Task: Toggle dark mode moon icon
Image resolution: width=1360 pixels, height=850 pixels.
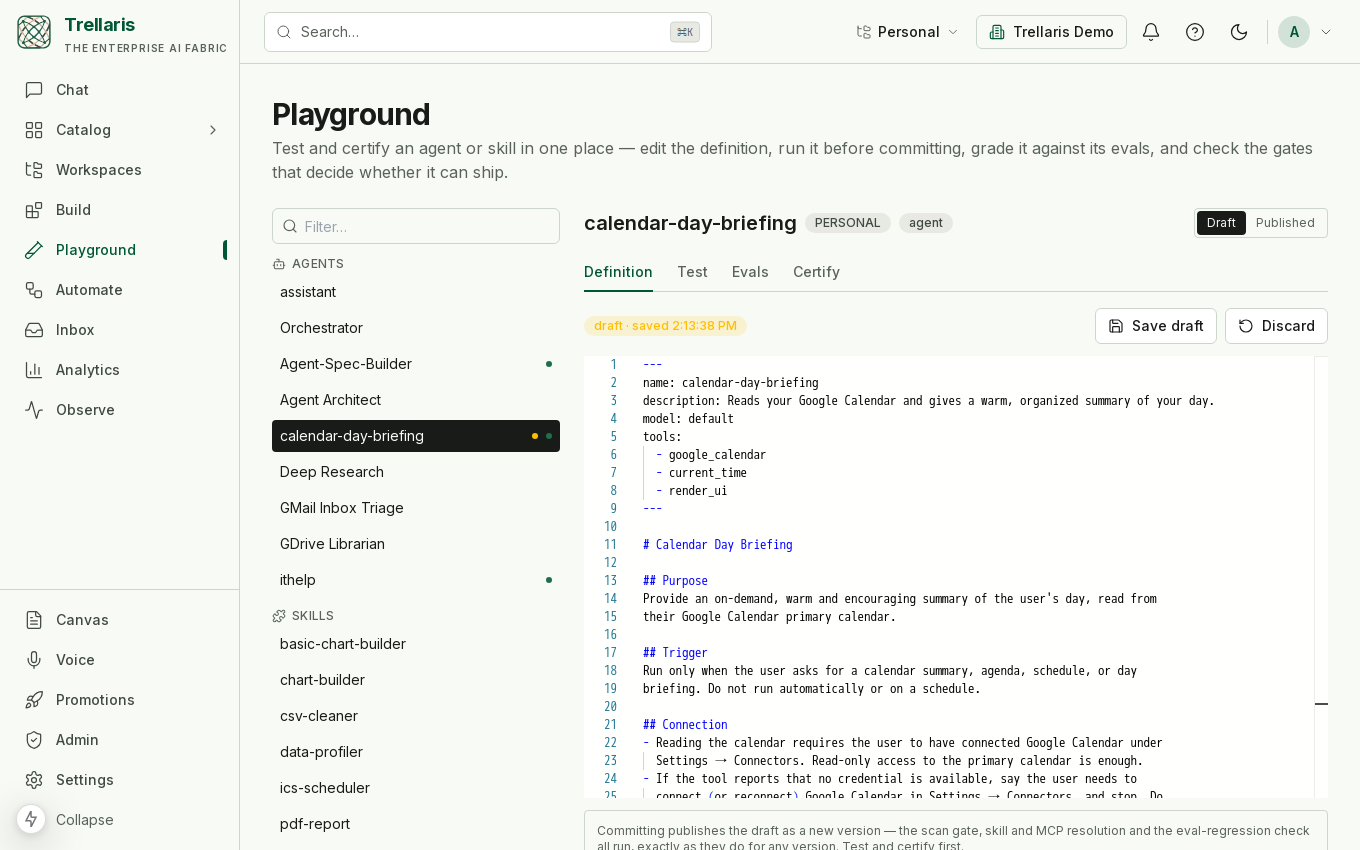Action: coord(1239,32)
